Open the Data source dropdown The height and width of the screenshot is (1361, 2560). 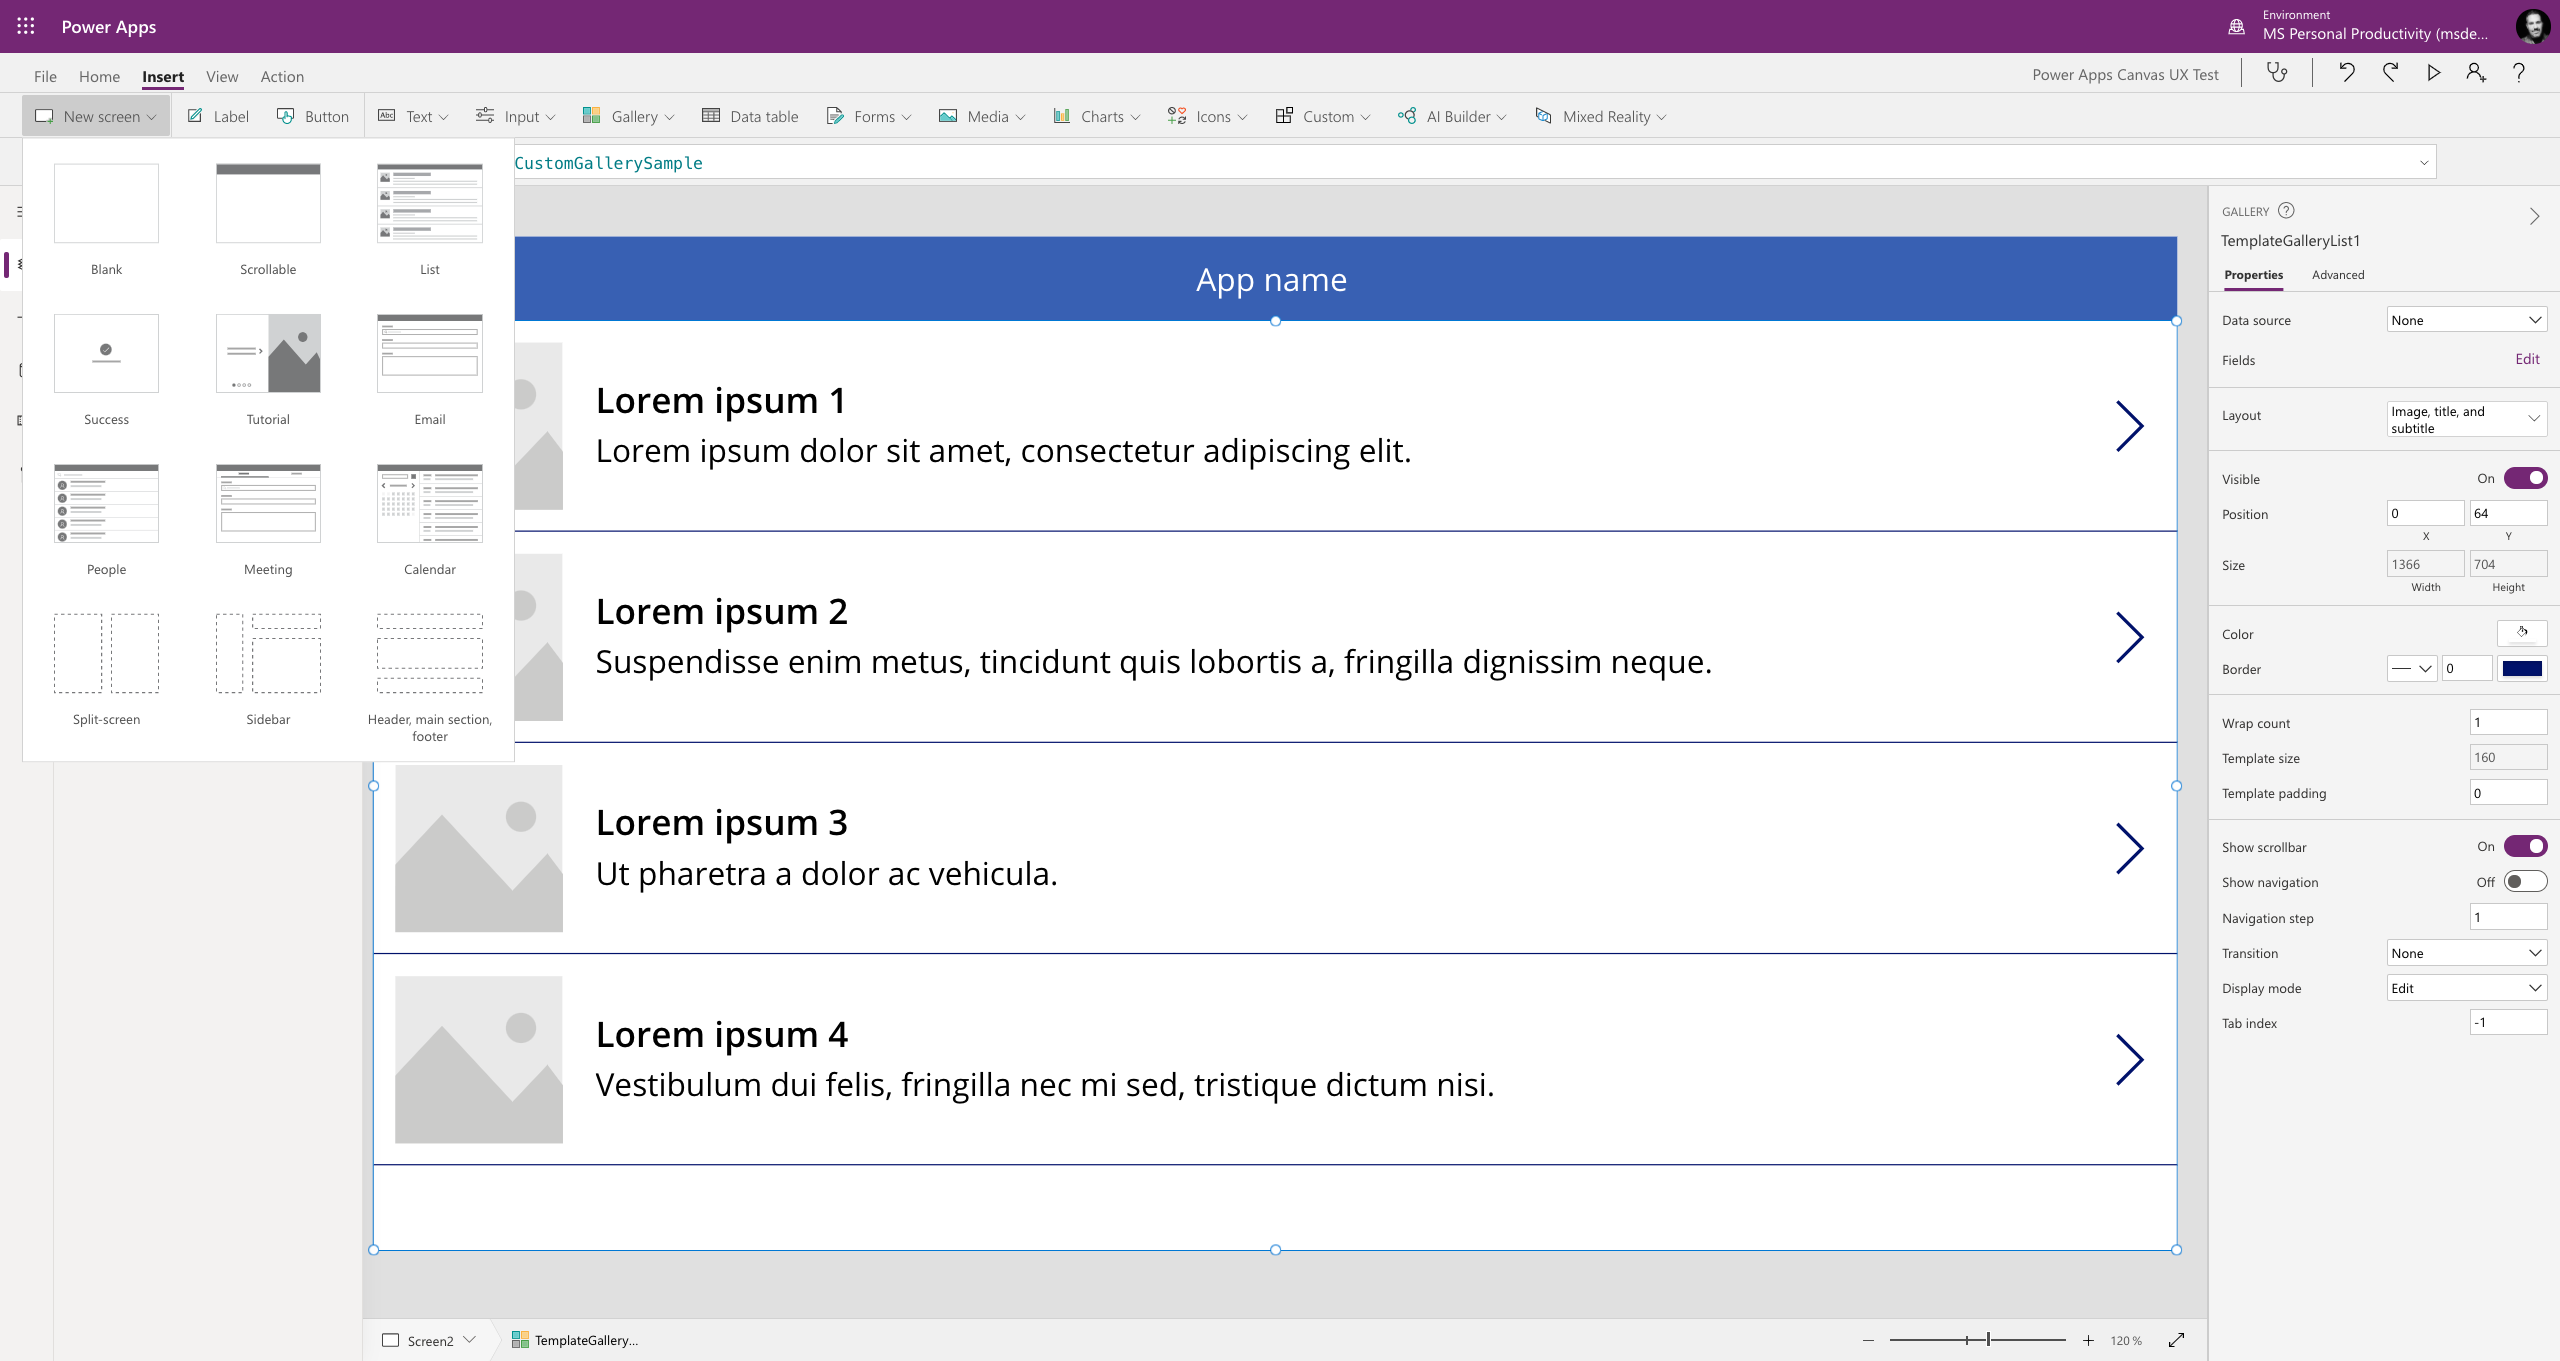point(2466,319)
